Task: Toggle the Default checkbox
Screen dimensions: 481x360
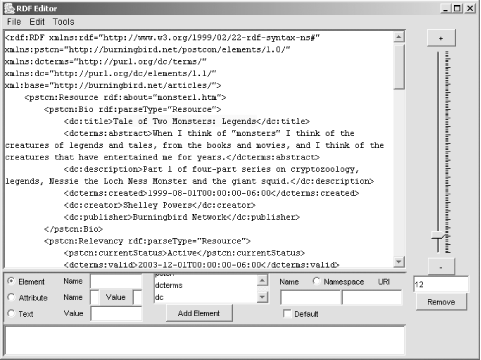Action: (x=287, y=314)
